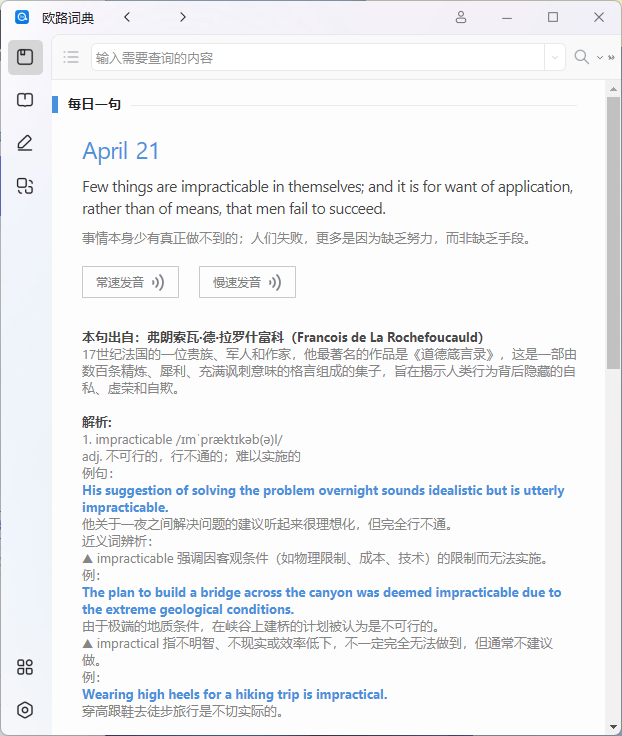622x736 pixels.
Task: Open the translation tool sidebar icon
Action: click(25, 186)
